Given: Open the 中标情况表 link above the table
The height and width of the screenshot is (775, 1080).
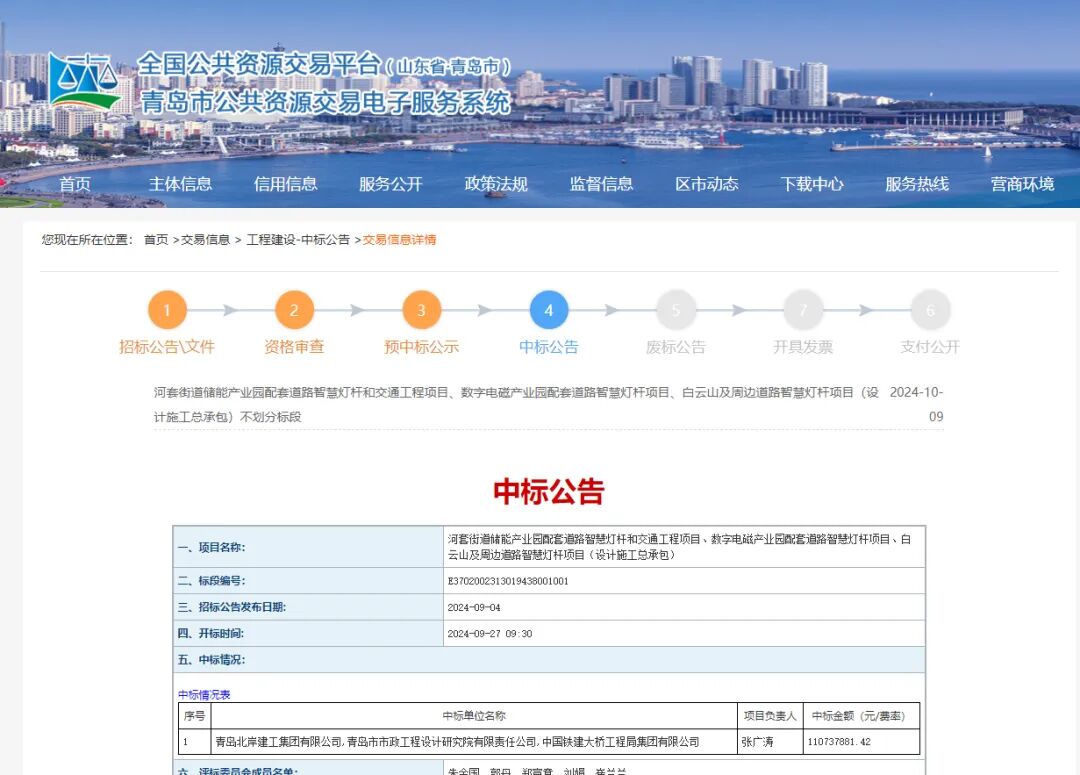Looking at the screenshot, I should [202, 693].
